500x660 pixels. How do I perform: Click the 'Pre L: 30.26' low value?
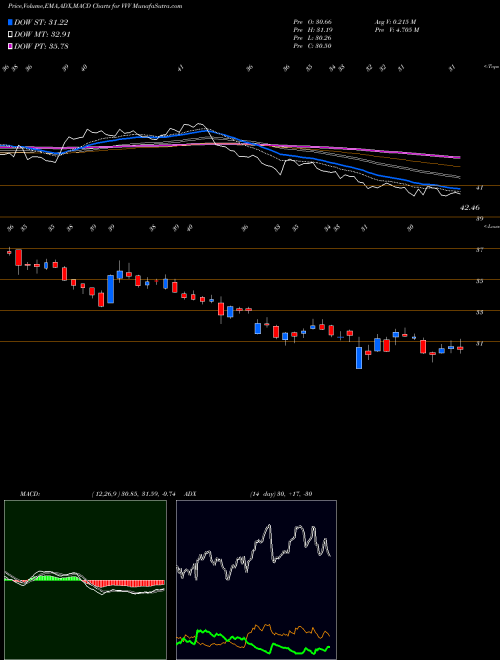tap(313, 38)
